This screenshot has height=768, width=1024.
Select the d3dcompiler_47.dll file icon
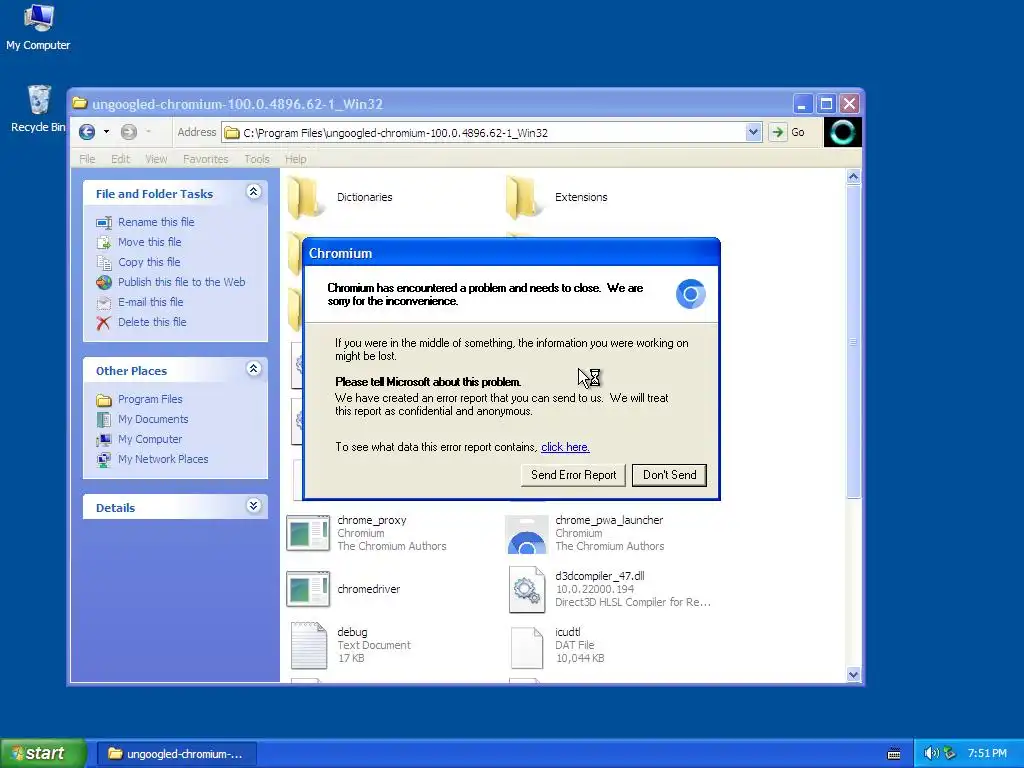tap(526, 590)
